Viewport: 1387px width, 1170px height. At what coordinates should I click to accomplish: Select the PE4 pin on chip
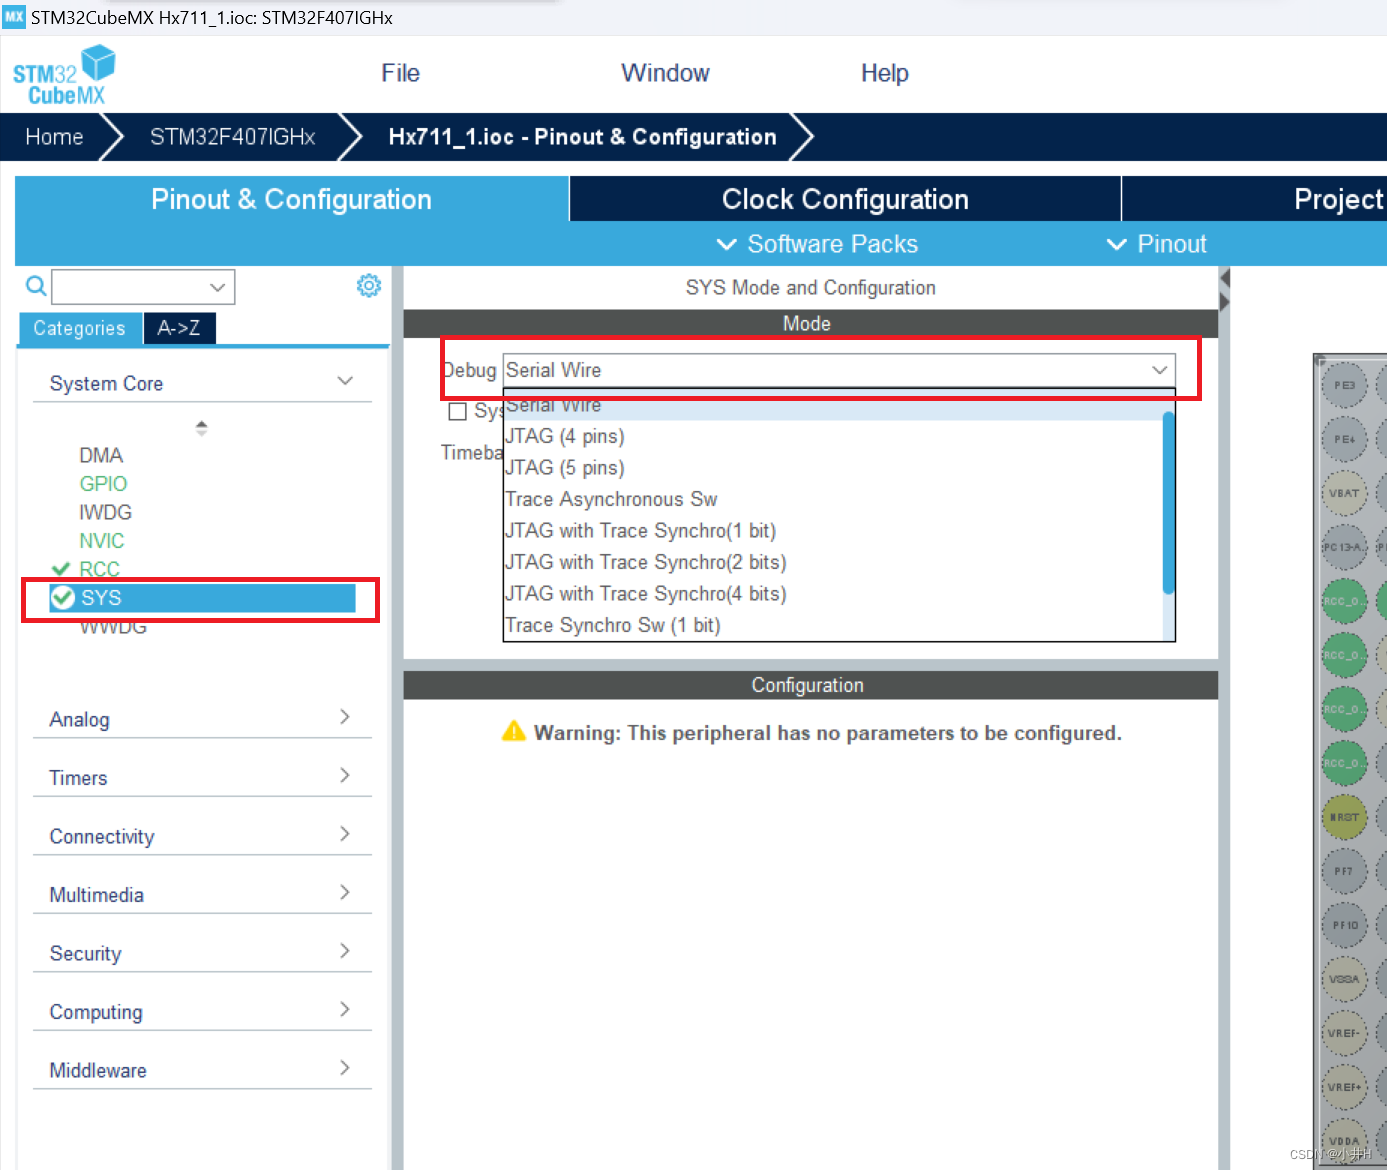coord(1344,439)
